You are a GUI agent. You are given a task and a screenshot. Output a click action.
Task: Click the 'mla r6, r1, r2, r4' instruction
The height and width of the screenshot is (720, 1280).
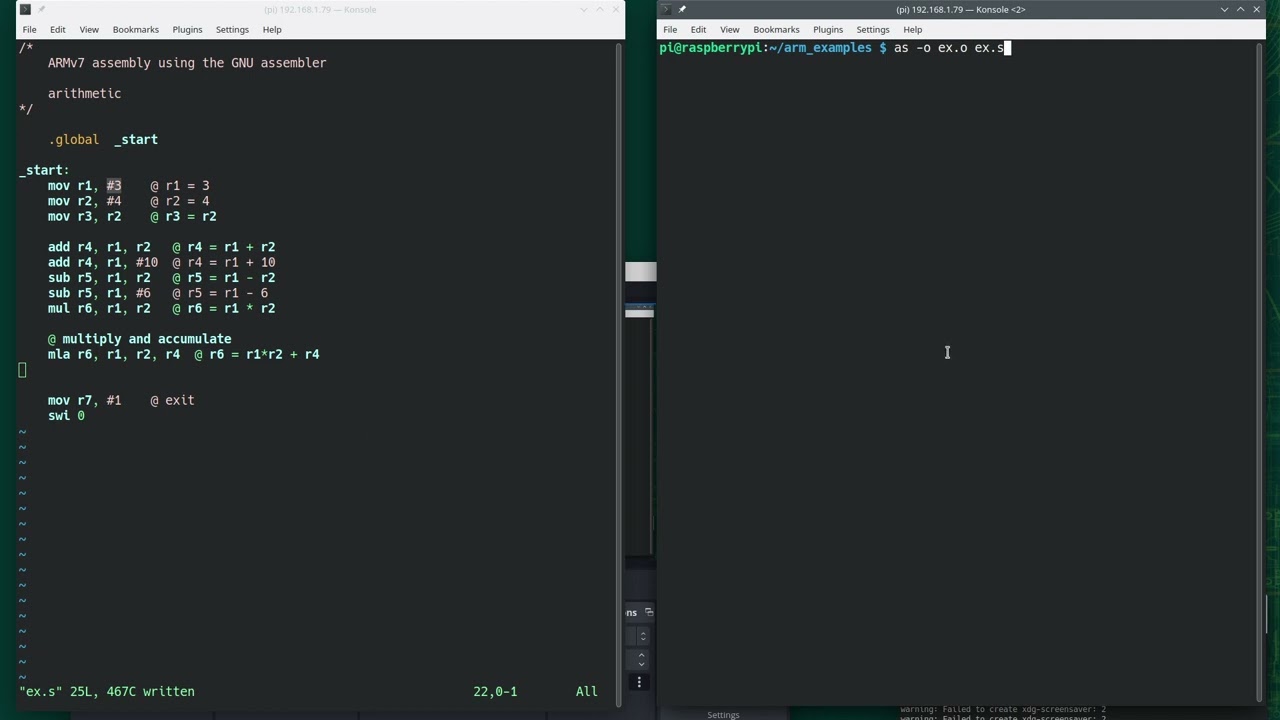click(x=114, y=354)
